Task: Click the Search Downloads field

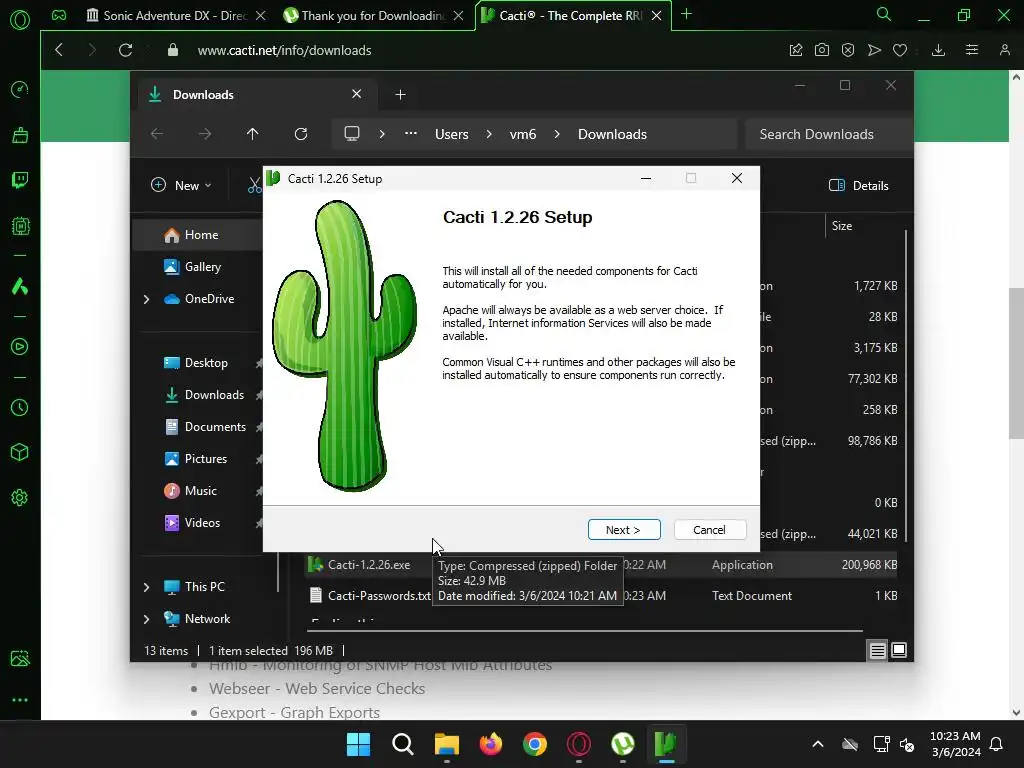Action: [828, 134]
